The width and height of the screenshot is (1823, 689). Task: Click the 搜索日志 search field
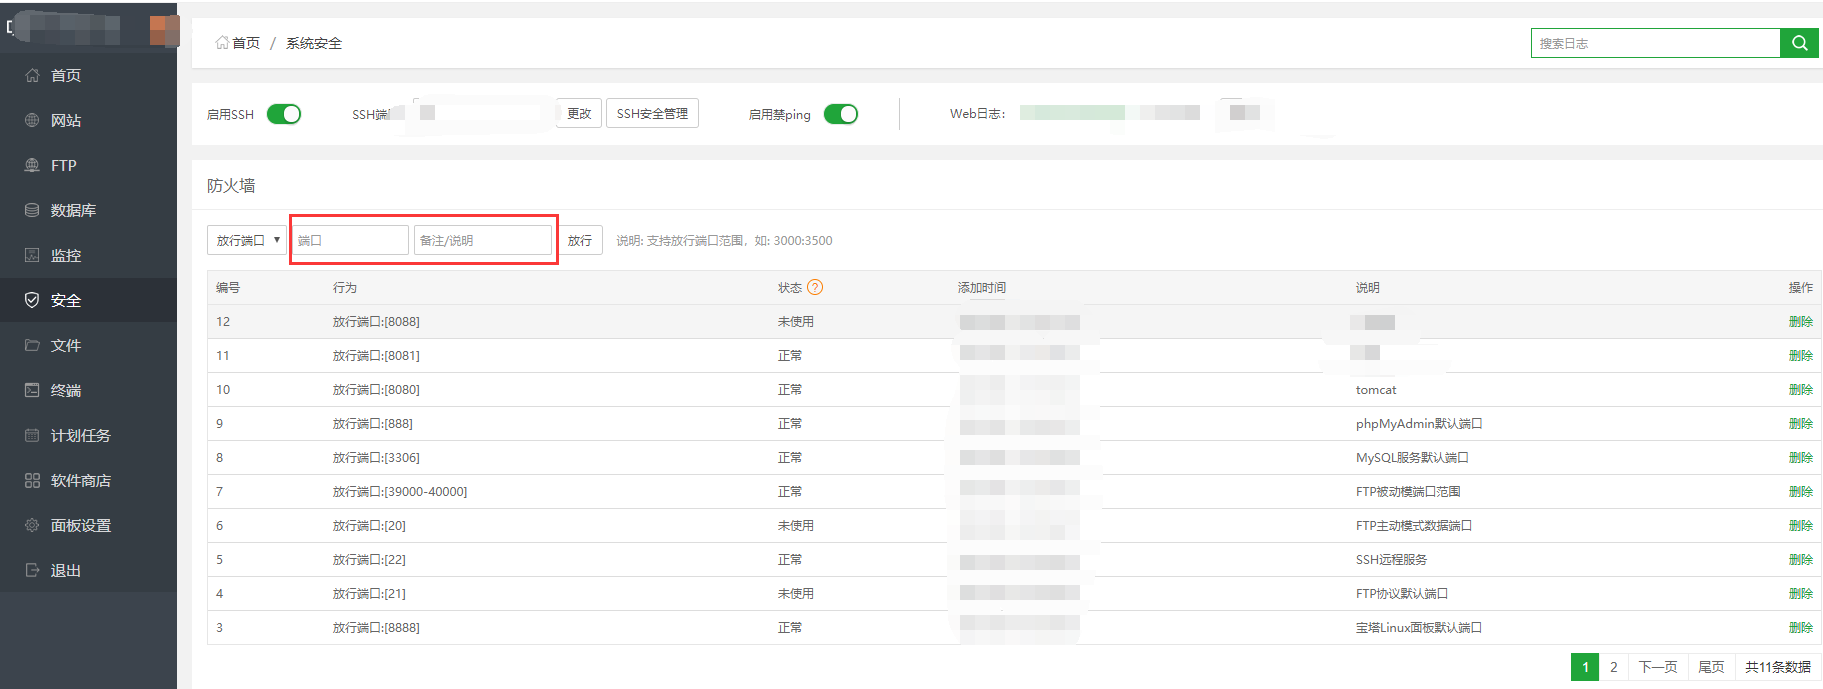(x=1656, y=43)
